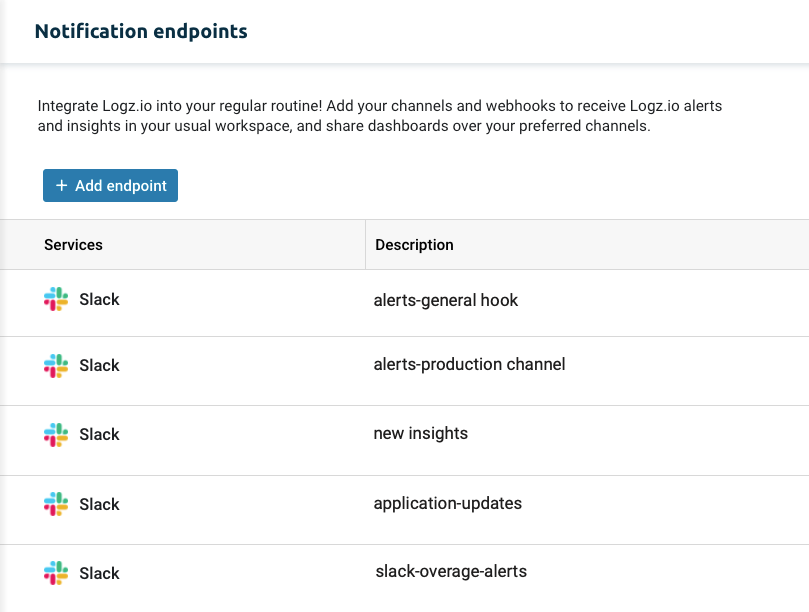This screenshot has height=612, width=809.
Task: Click the plus icon in Add endpoint
Action: pos(61,185)
